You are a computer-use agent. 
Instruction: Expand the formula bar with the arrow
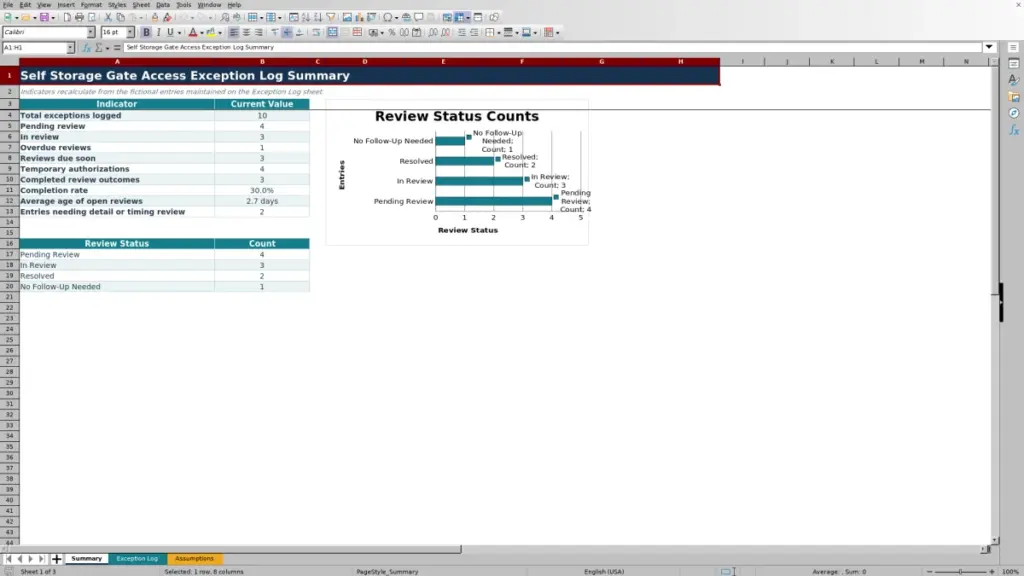(x=989, y=48)
